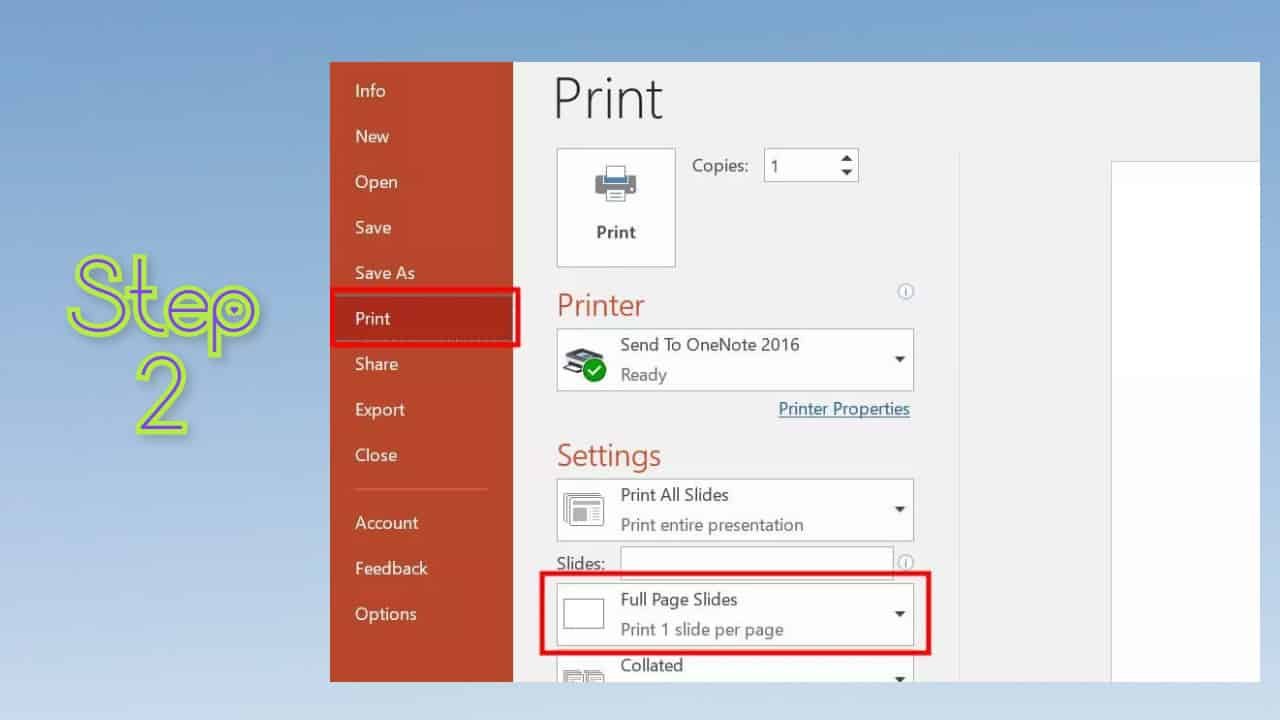
Task: Open the Print All Slides dropdown
Action: 898,509
